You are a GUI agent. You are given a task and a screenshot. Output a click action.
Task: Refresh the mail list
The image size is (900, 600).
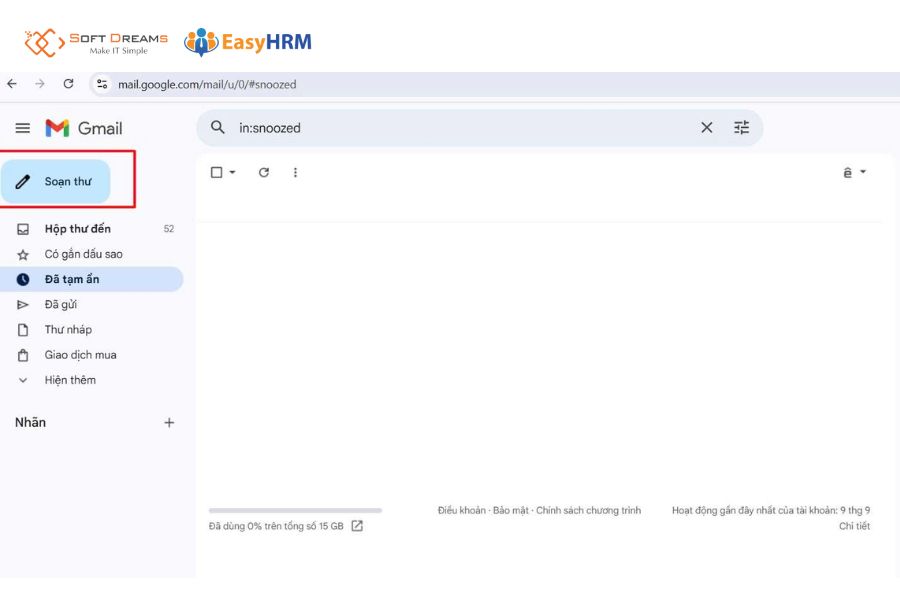pyautogui.click(x=264, y=172)
